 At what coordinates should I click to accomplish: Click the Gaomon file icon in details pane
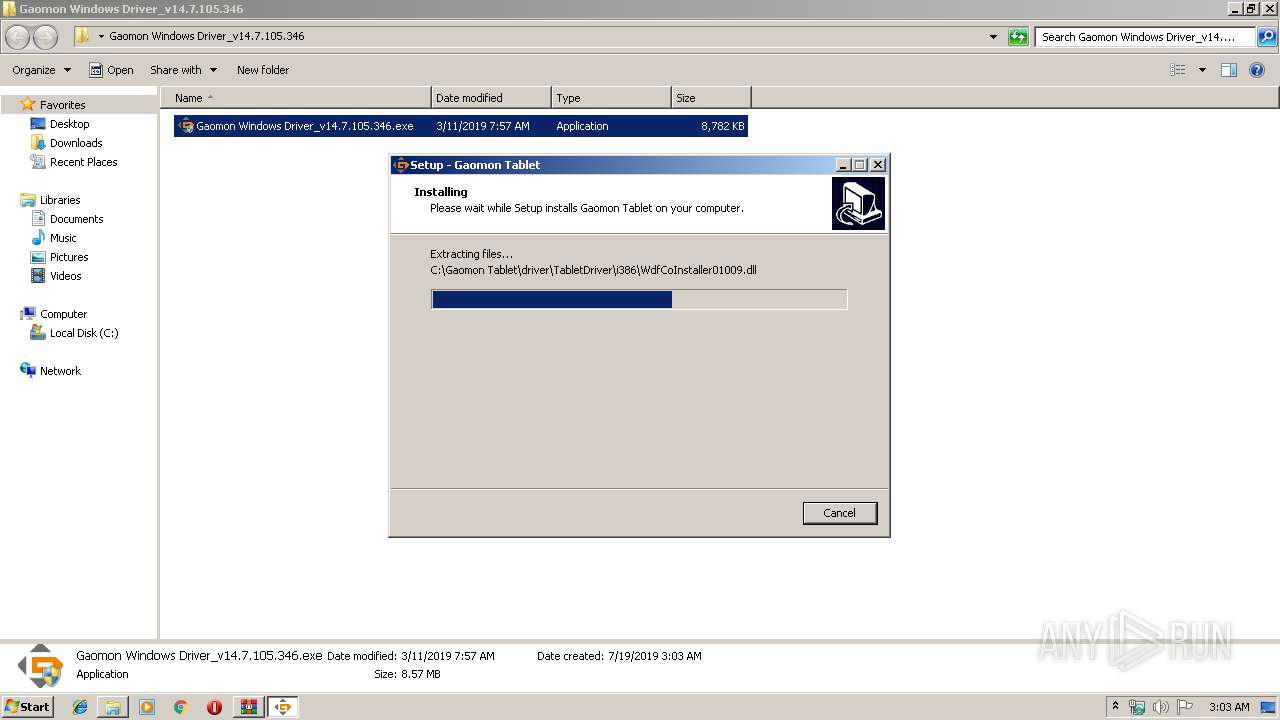click(40, 665)
